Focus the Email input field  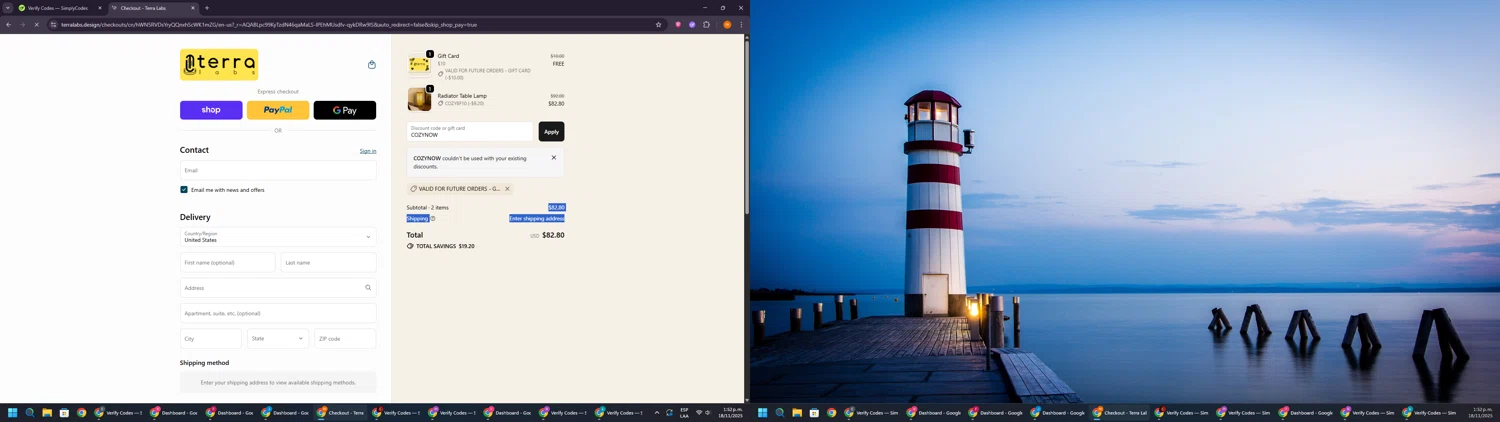coord(278,170)
